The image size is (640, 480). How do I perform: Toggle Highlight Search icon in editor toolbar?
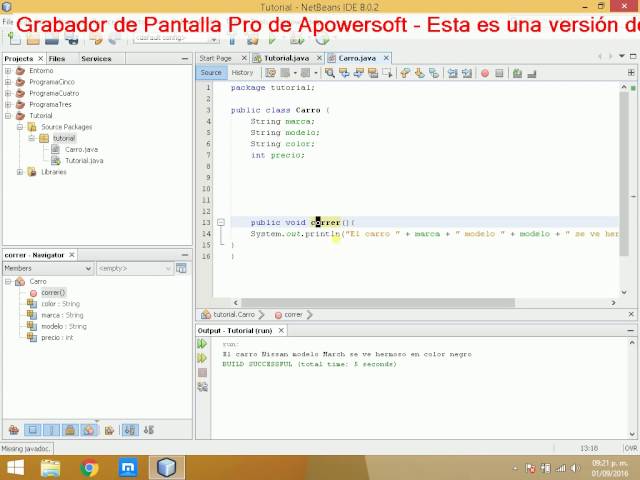373,73
